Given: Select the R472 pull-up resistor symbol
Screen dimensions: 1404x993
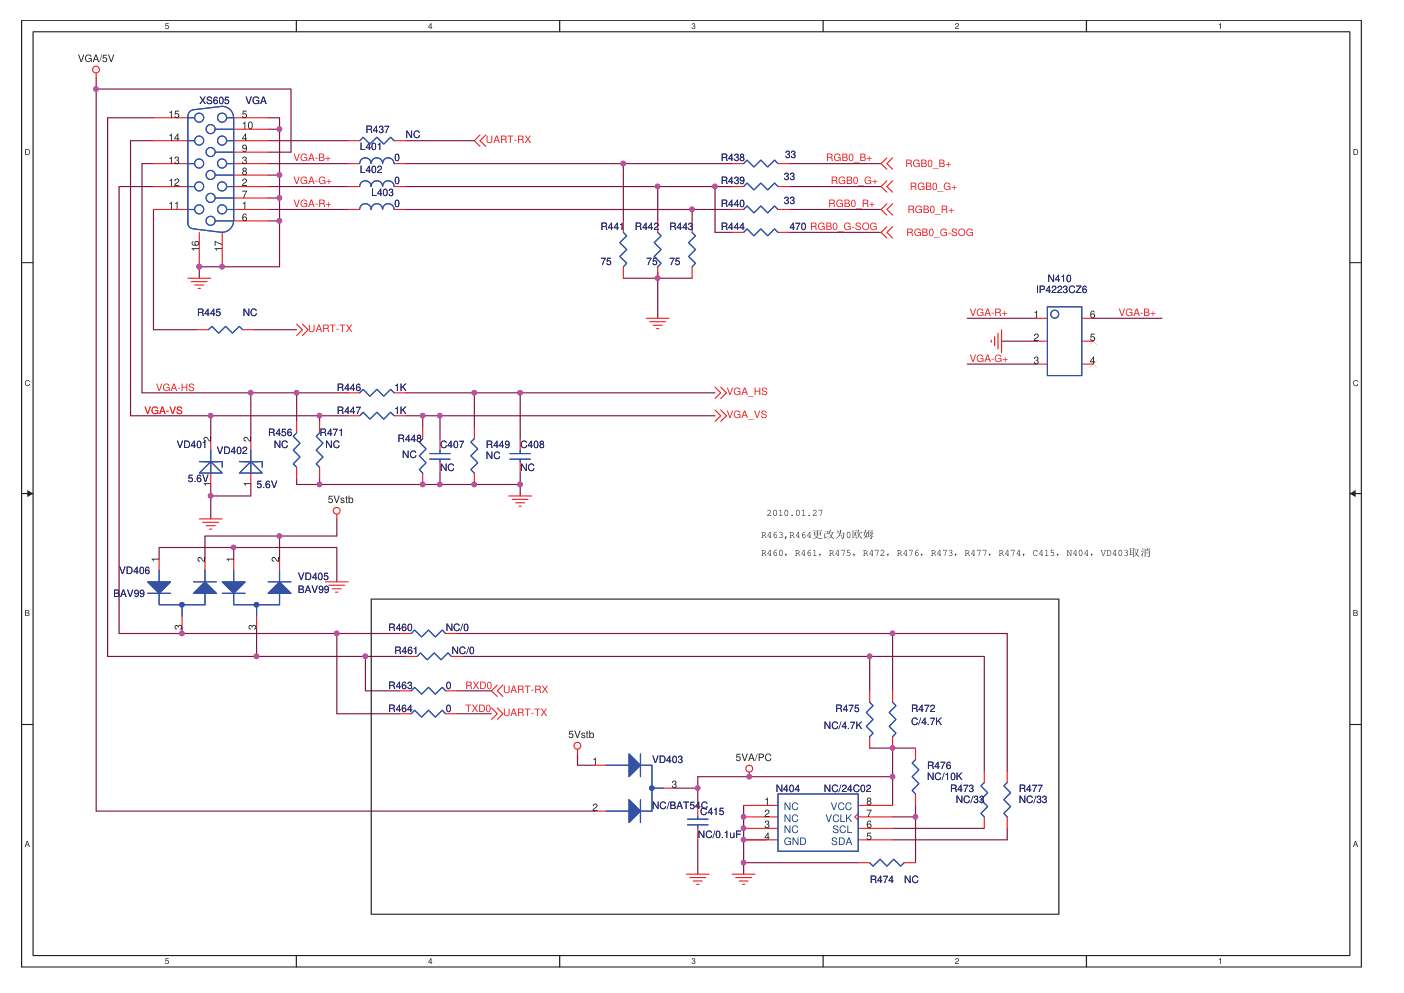Looking at the screenshot, I should (893, 717).
